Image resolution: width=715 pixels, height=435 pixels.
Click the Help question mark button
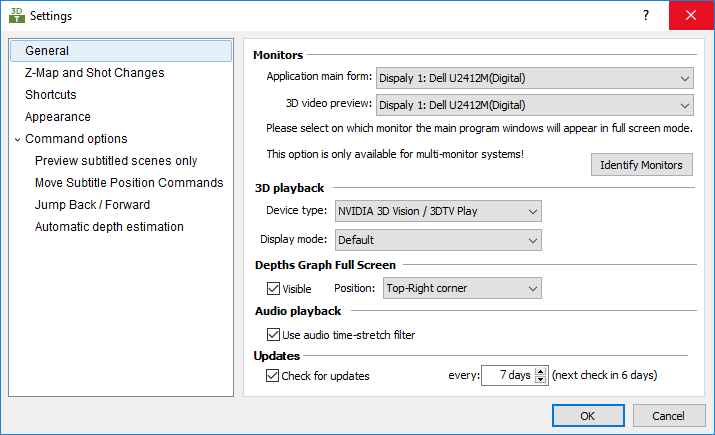tap(645, 16)
